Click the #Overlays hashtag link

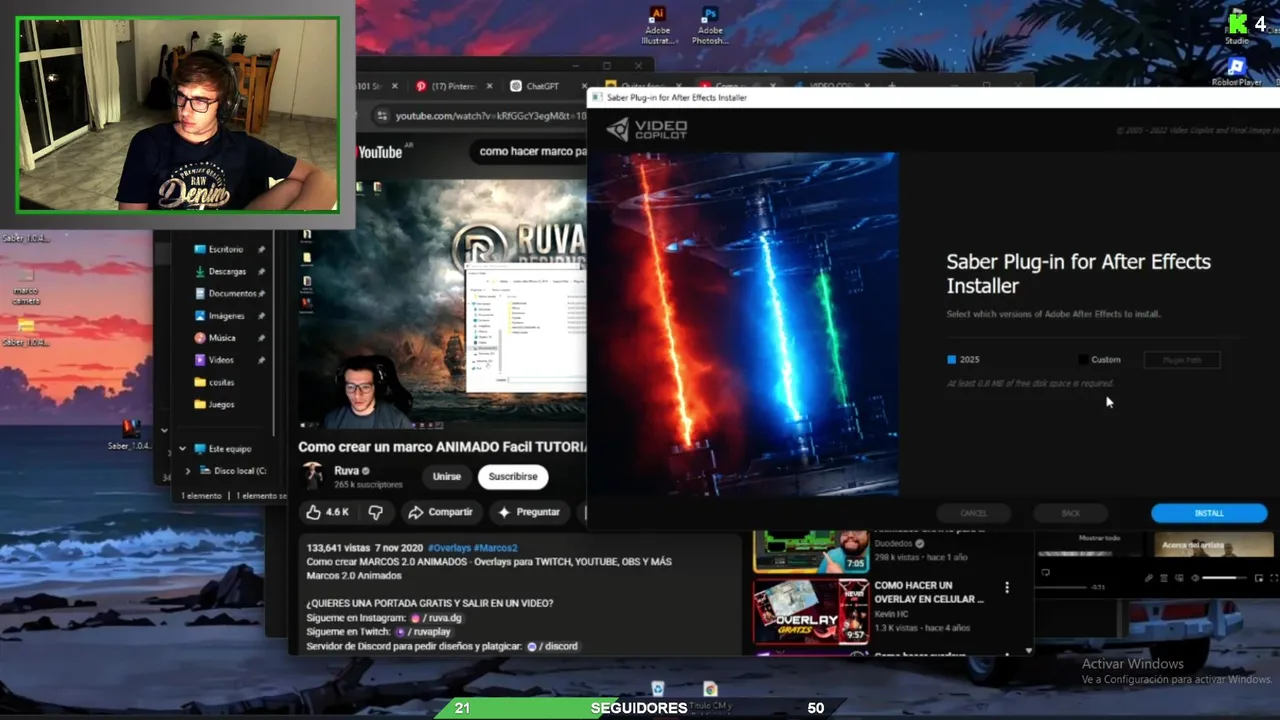click(x=449, y=548)
